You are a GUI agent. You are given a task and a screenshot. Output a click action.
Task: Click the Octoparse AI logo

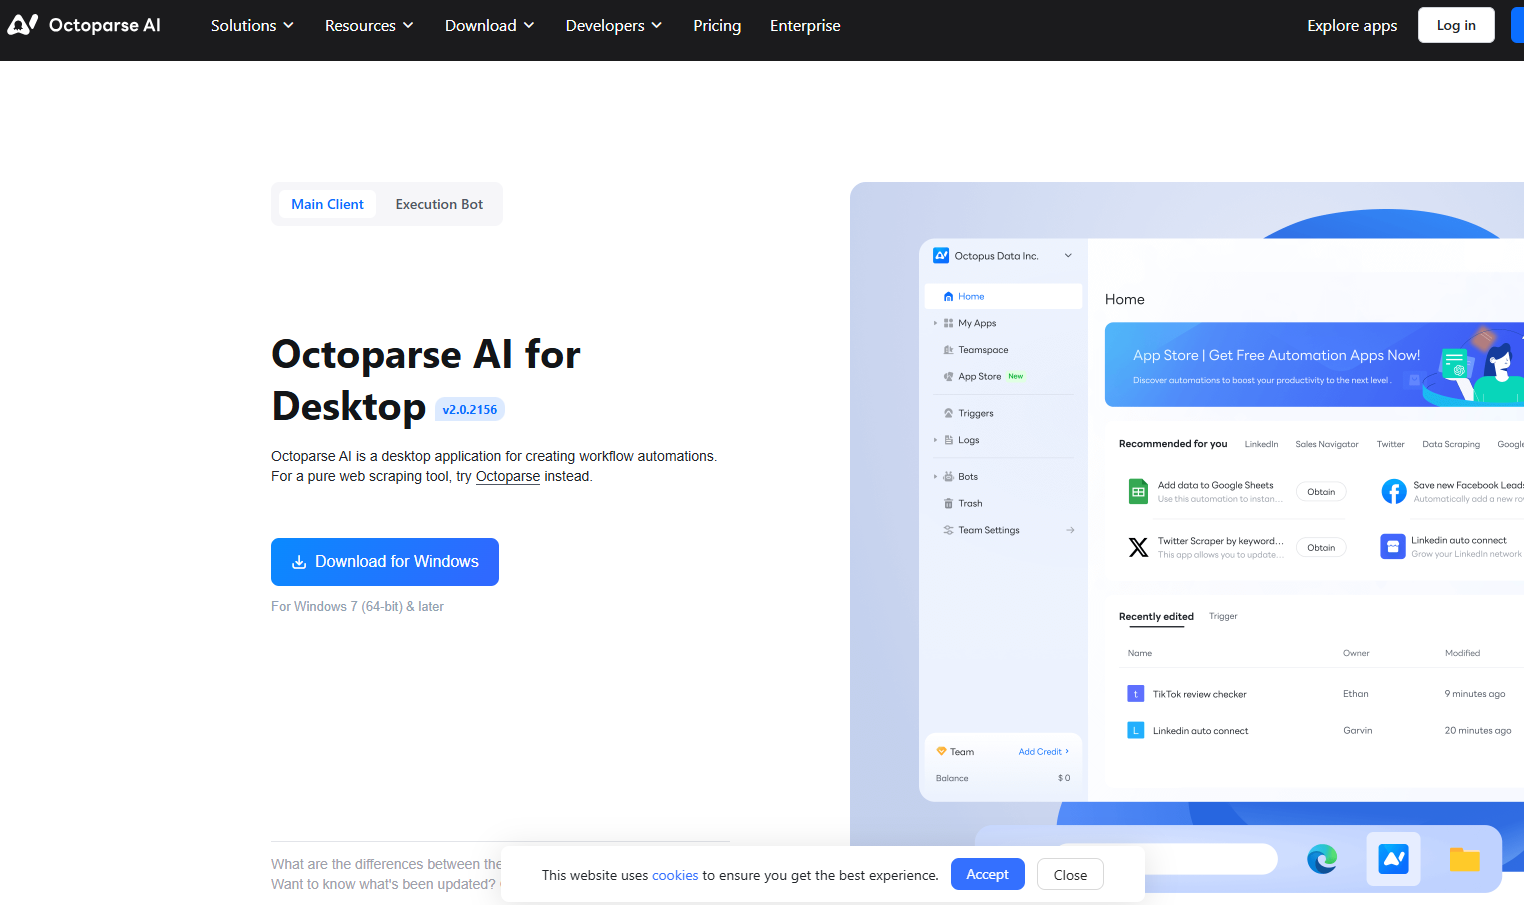[x=84, y=25]
